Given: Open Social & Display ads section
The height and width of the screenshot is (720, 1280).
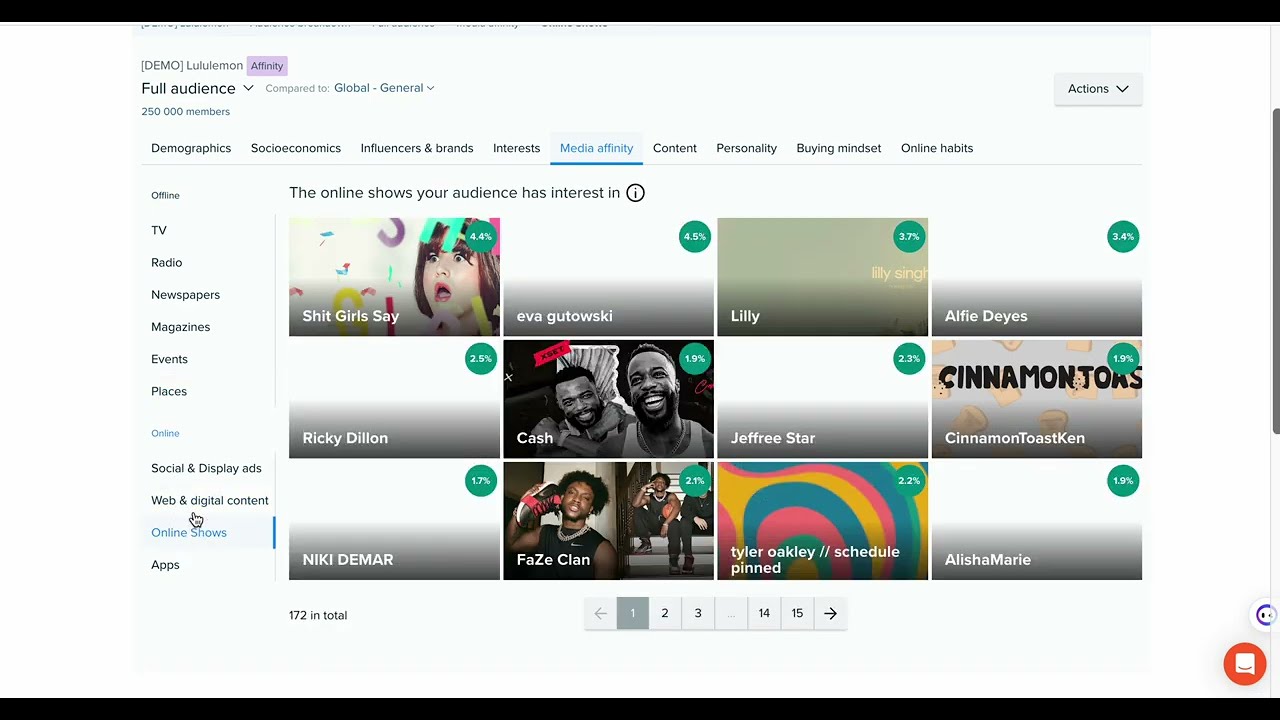Looking at the screenshot, I should [x=206, y=468].
